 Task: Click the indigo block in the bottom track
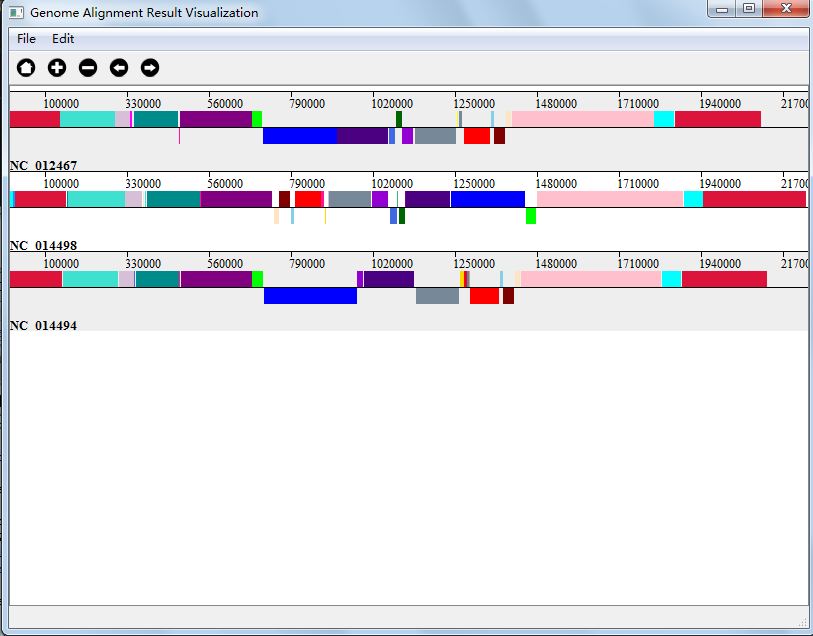coord(389,279)
